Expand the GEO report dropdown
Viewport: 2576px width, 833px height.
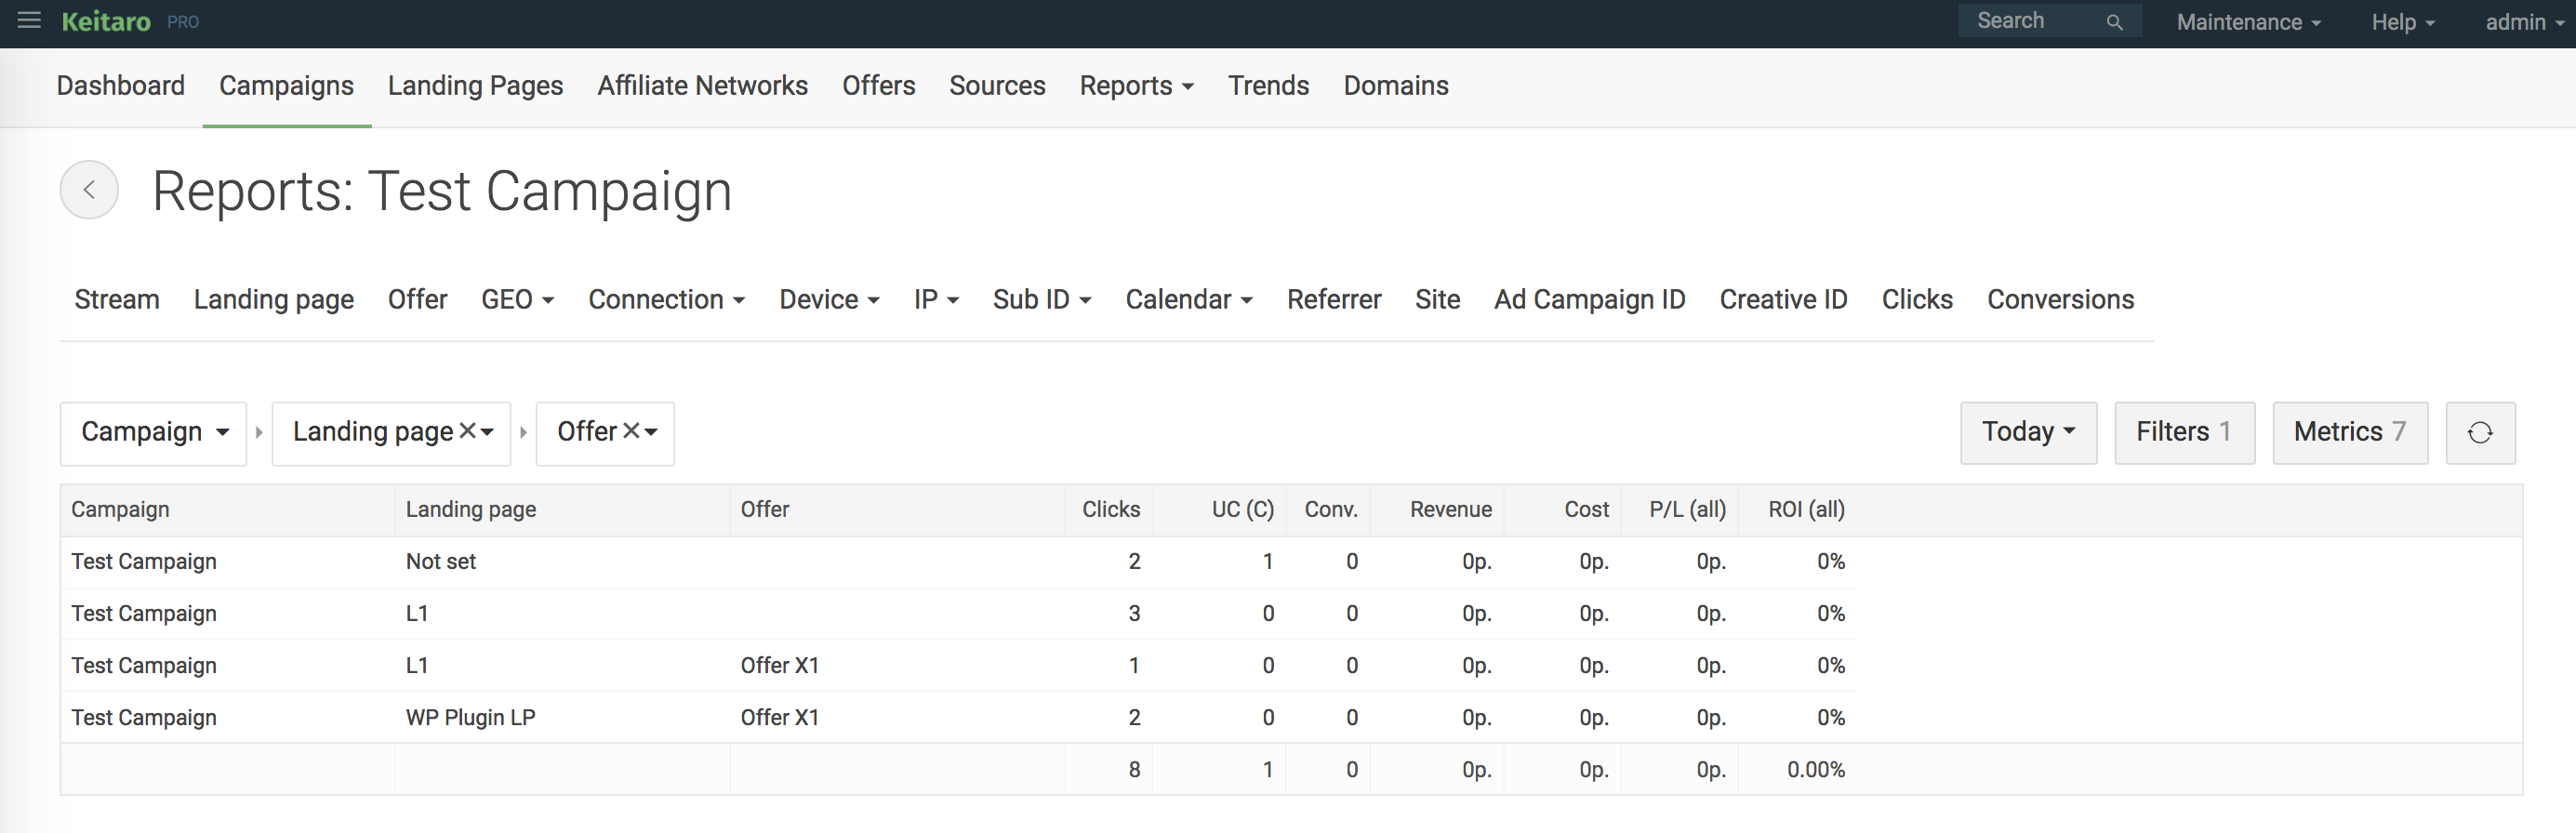517,299
